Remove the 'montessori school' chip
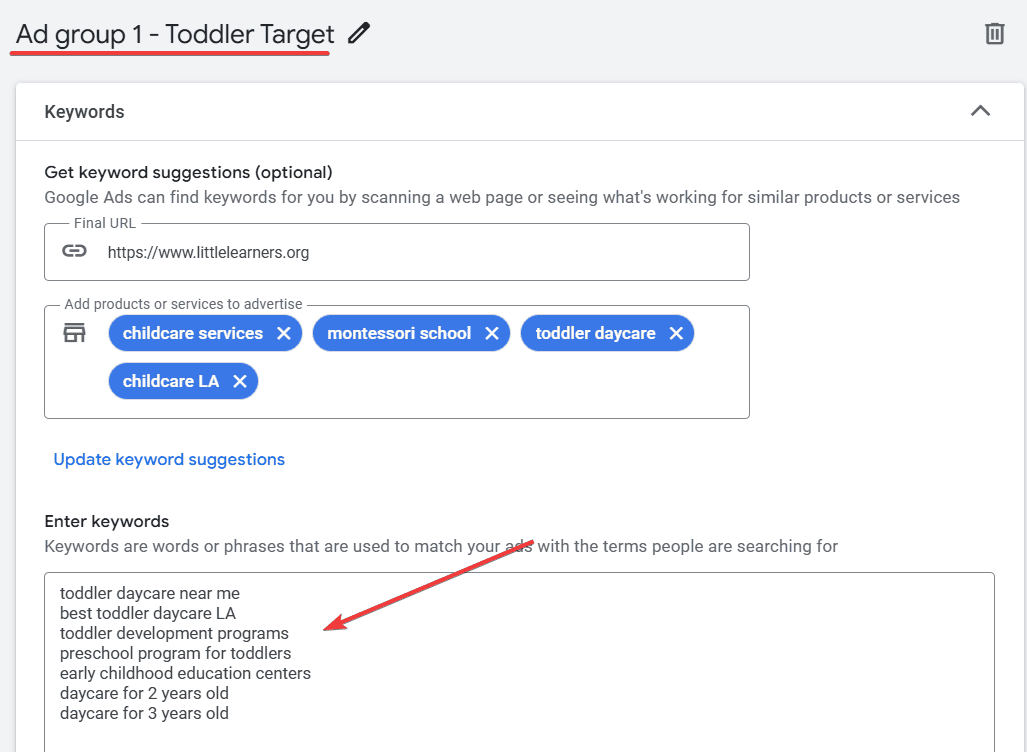The image size is (1027, 752). click(492, 334)
